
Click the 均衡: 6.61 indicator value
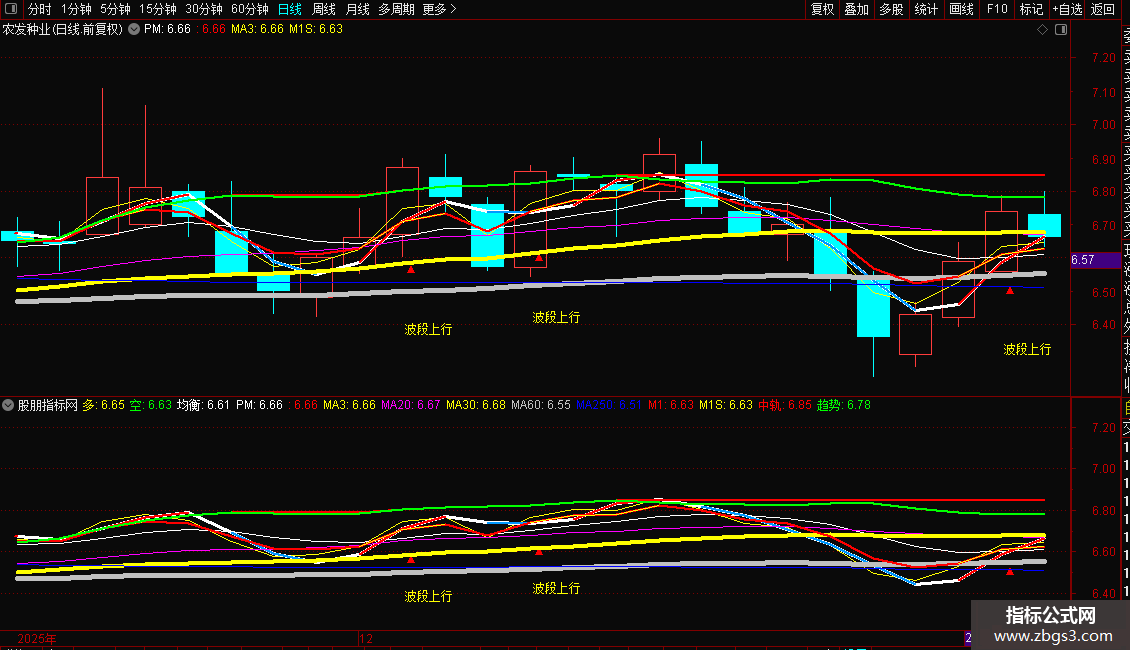click(203, 405)
